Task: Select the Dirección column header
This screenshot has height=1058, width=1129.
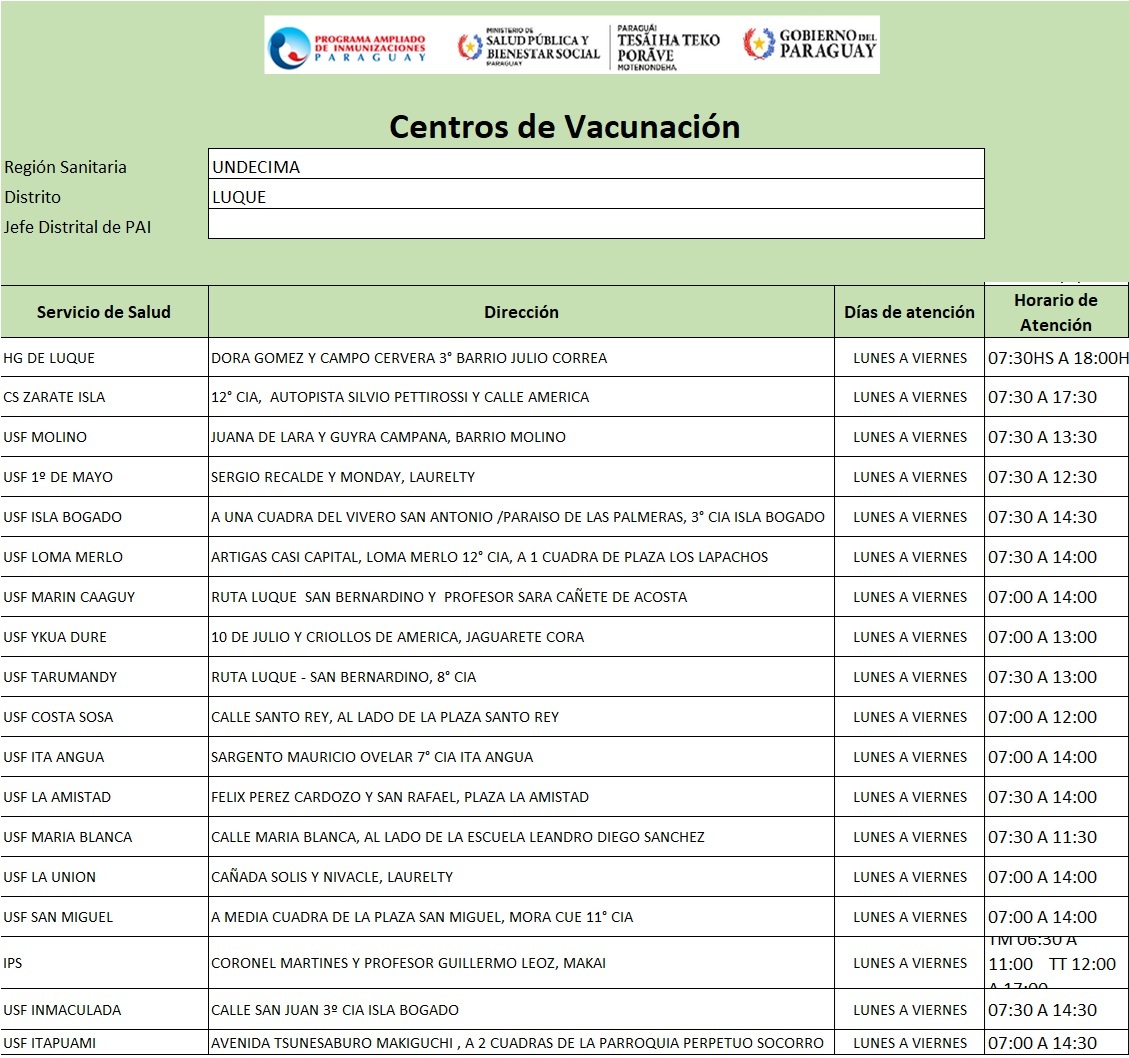Action: coord(521,312)
